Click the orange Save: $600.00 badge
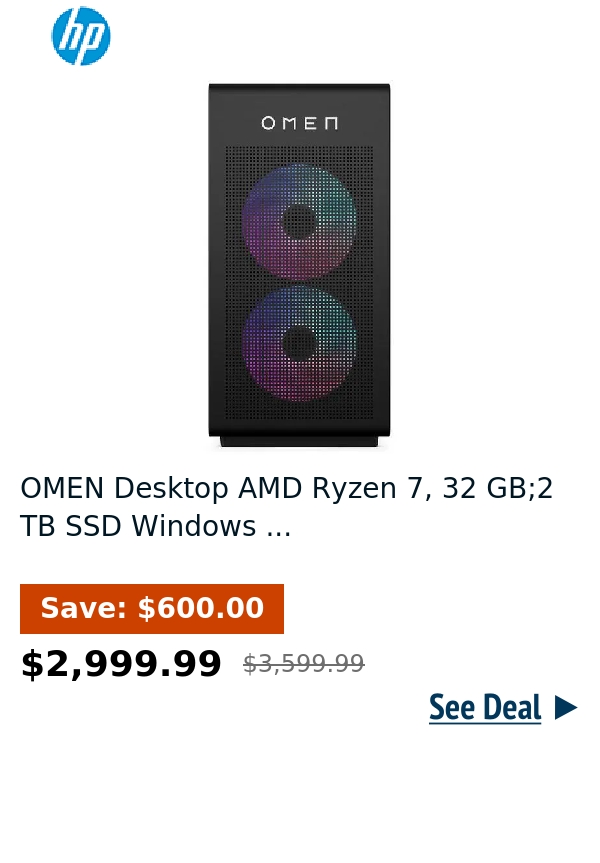Screen dimensions: 600x863 coord(151,608)
